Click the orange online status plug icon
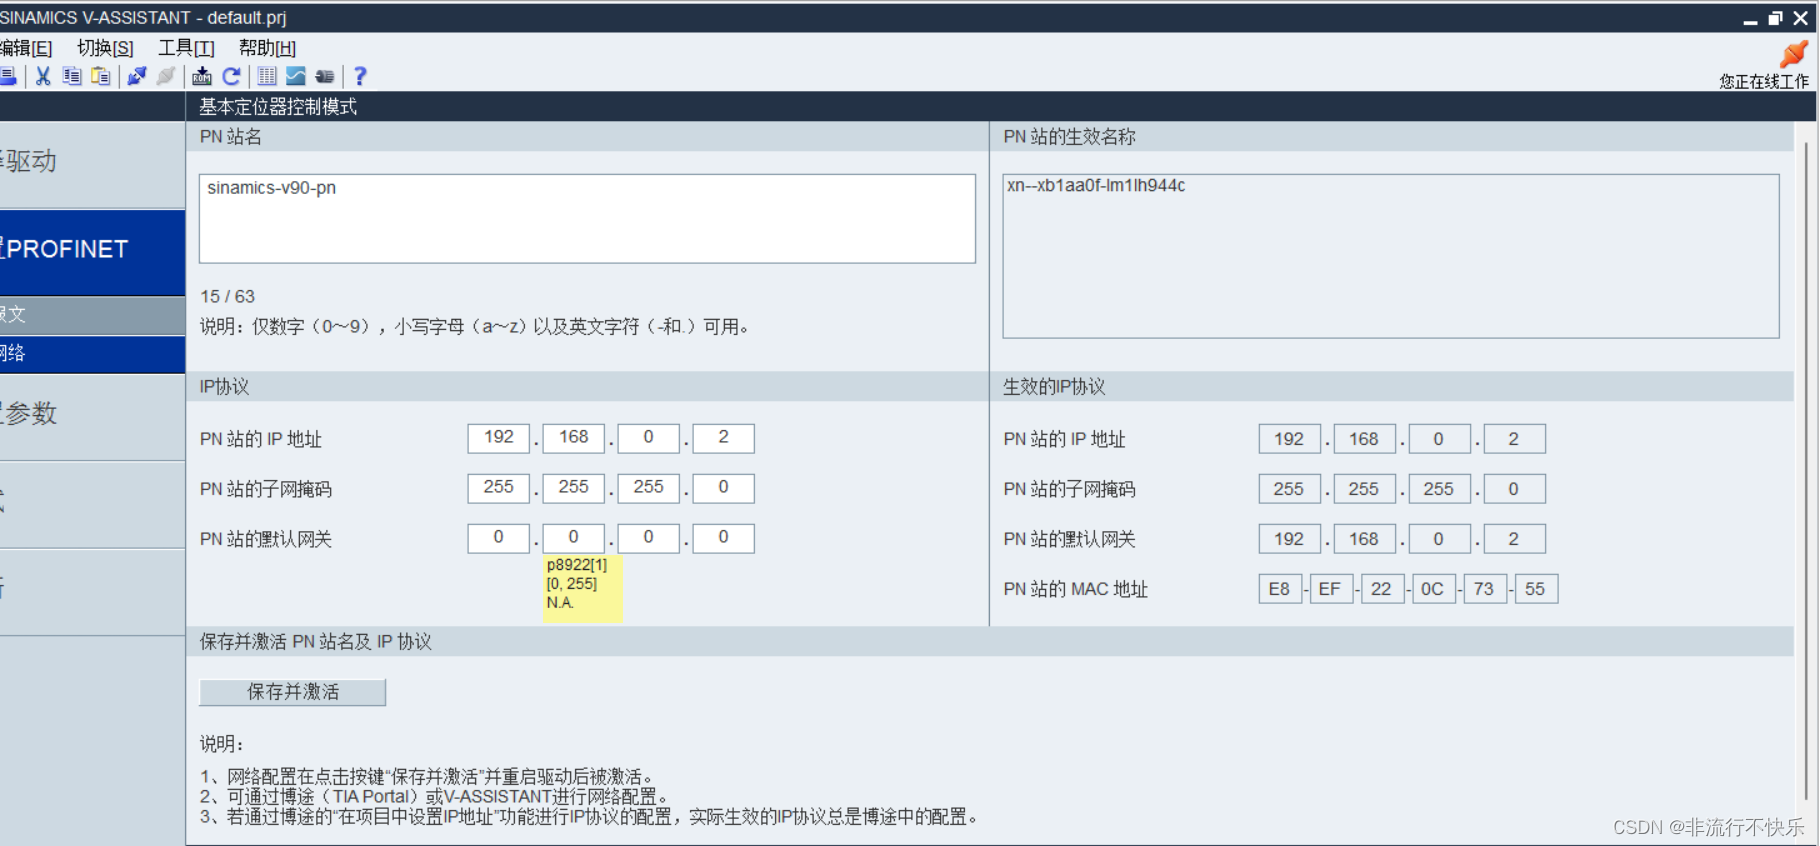Viewport: 1820px width, 846px height. [1793, 54]
